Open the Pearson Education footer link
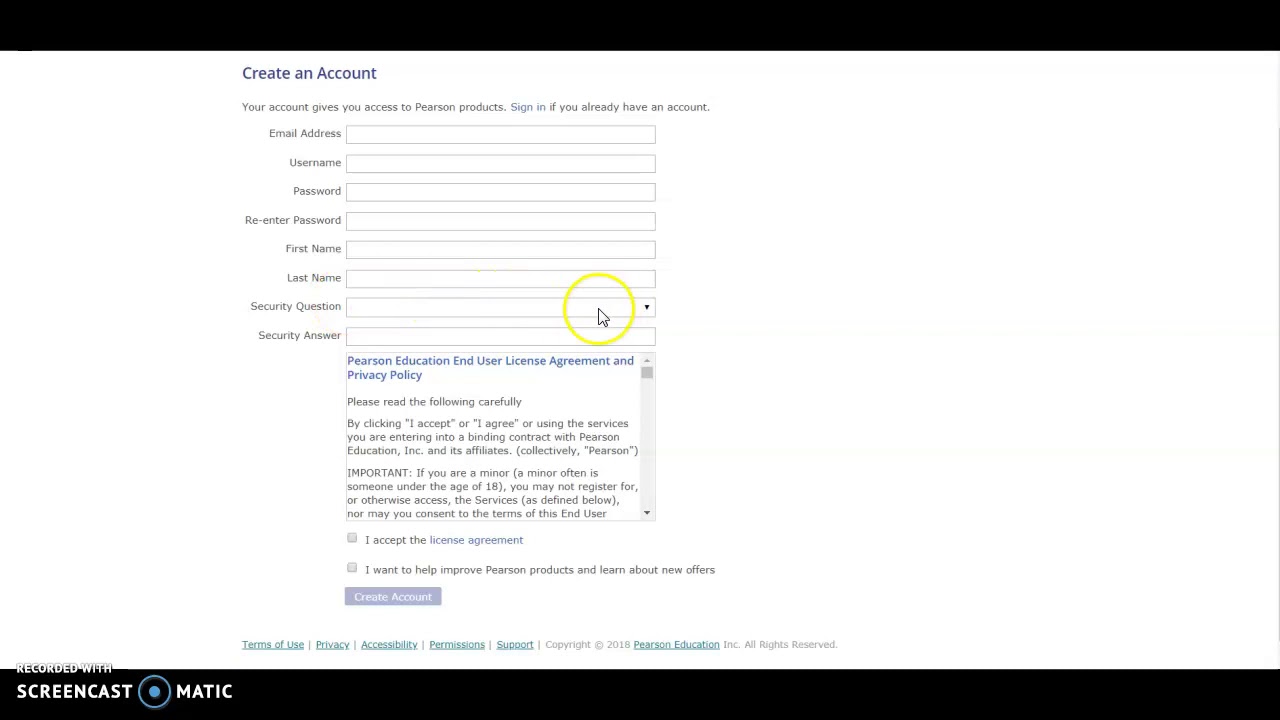The image size is (1280, 720). 676,645
